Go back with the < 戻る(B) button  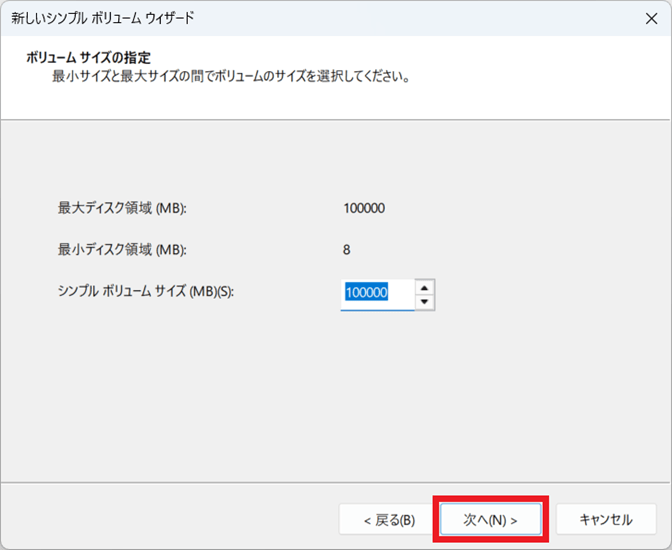click(388, 519)
